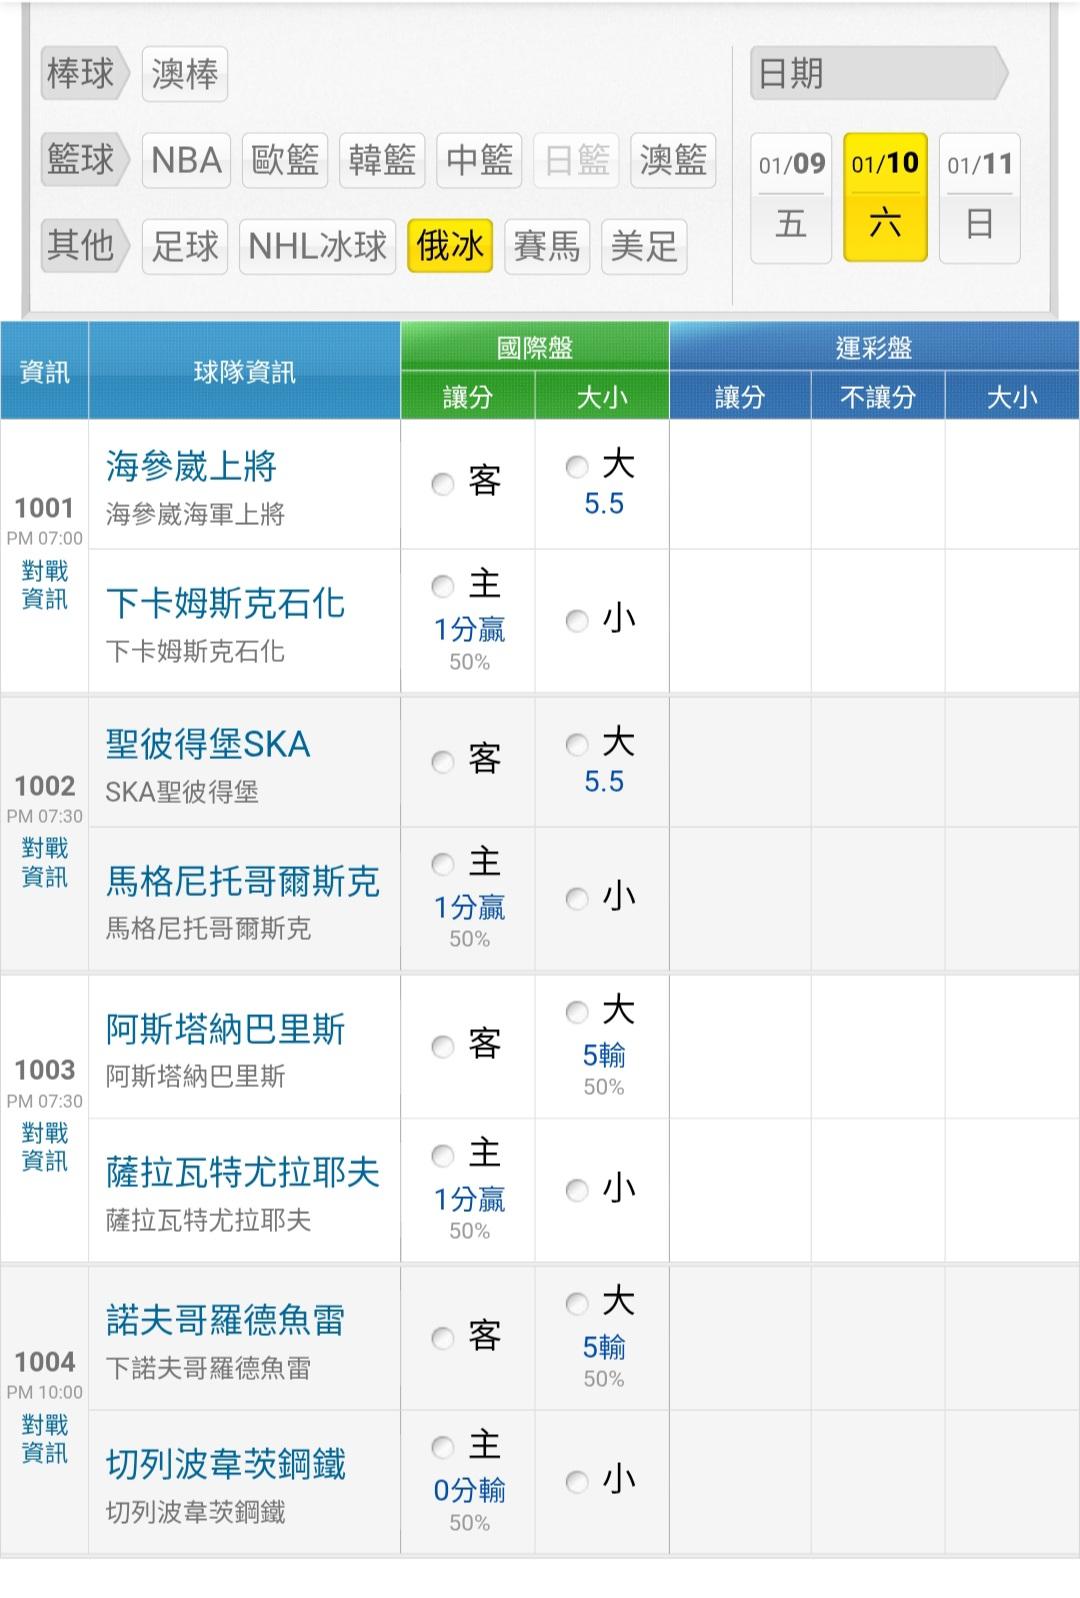The width and height of the screenshot is (1080, 1598).
Task: Select the highlighted 01/10 Saturday date
Action: point(885,197)
